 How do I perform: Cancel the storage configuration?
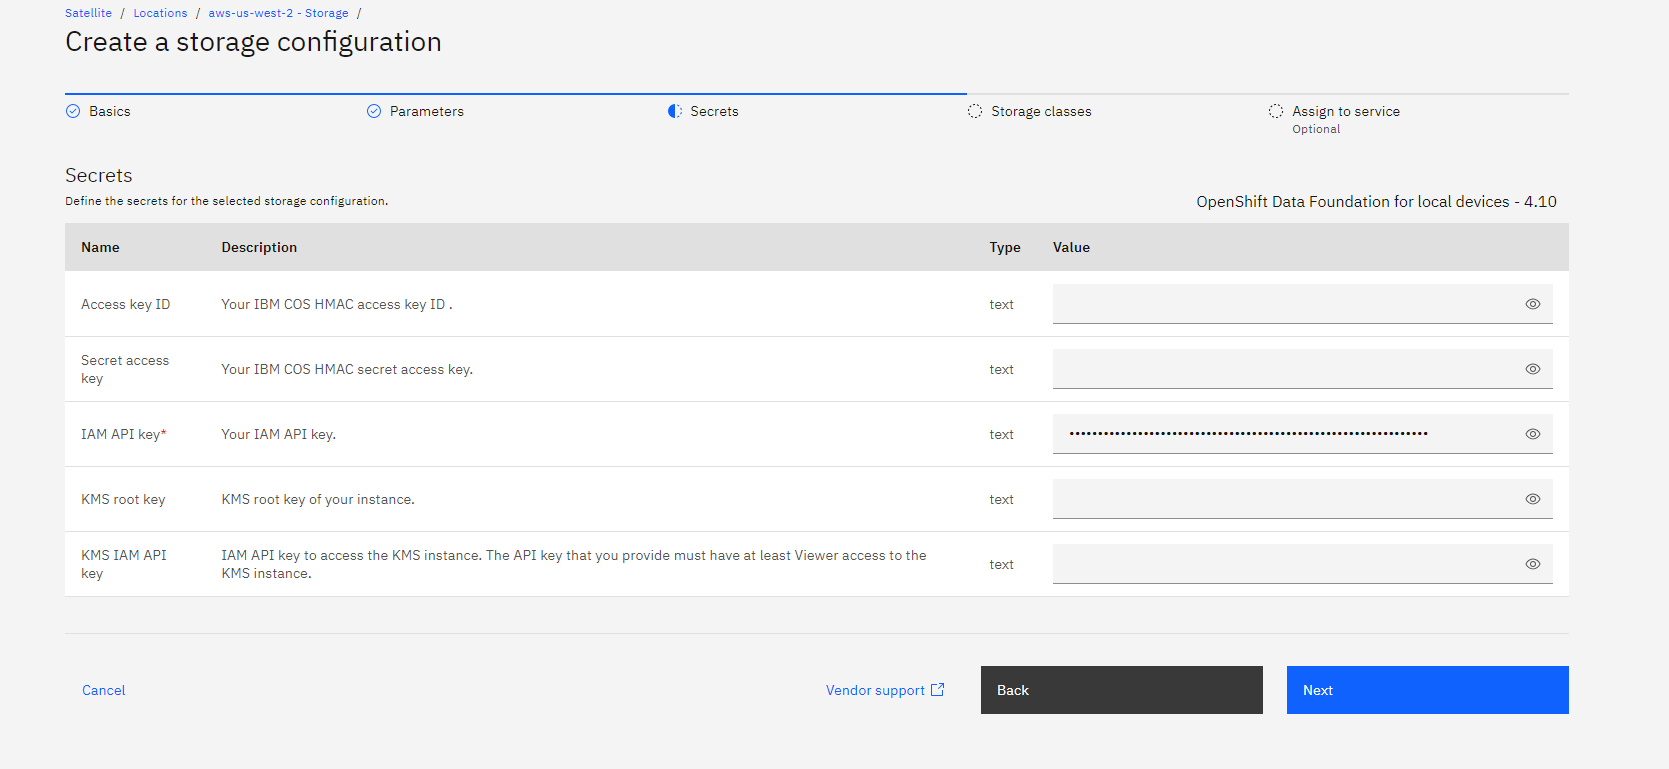point(104,690)
